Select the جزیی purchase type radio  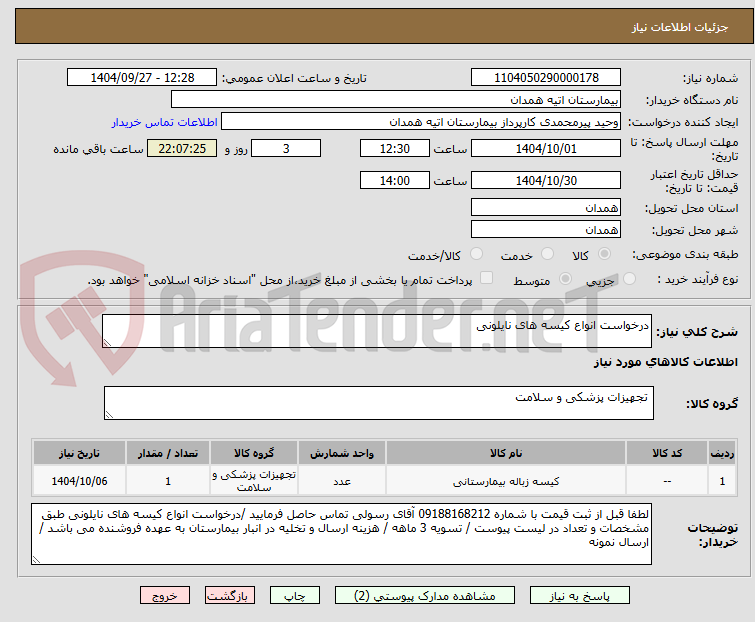629,279
